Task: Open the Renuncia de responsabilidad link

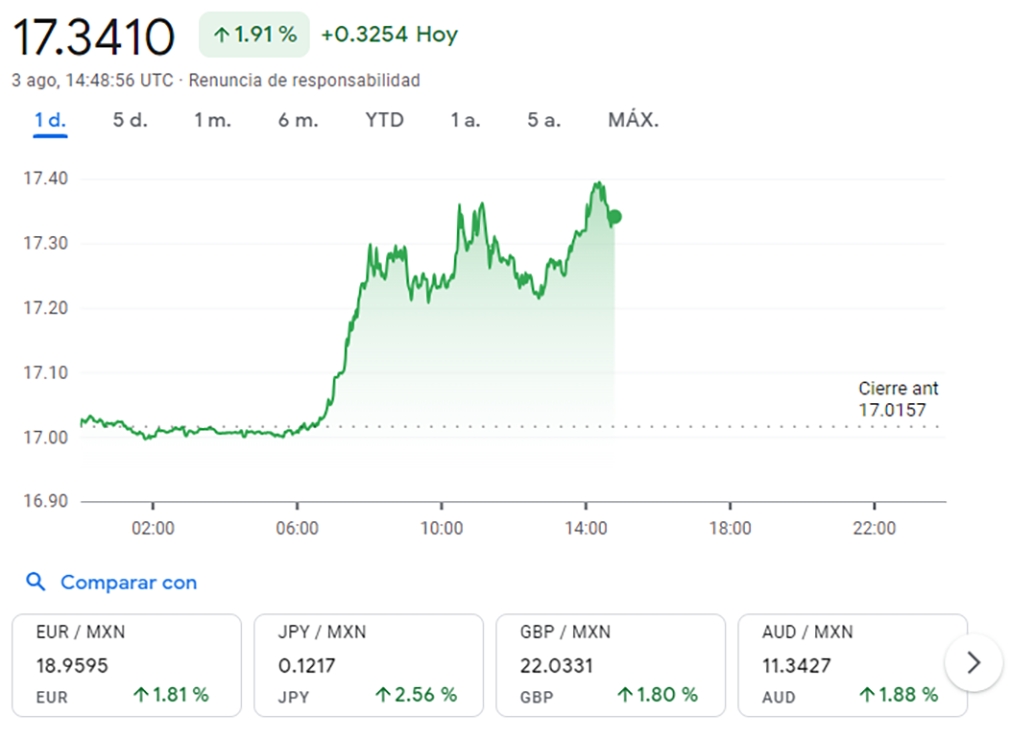Action: click(304, 81)
